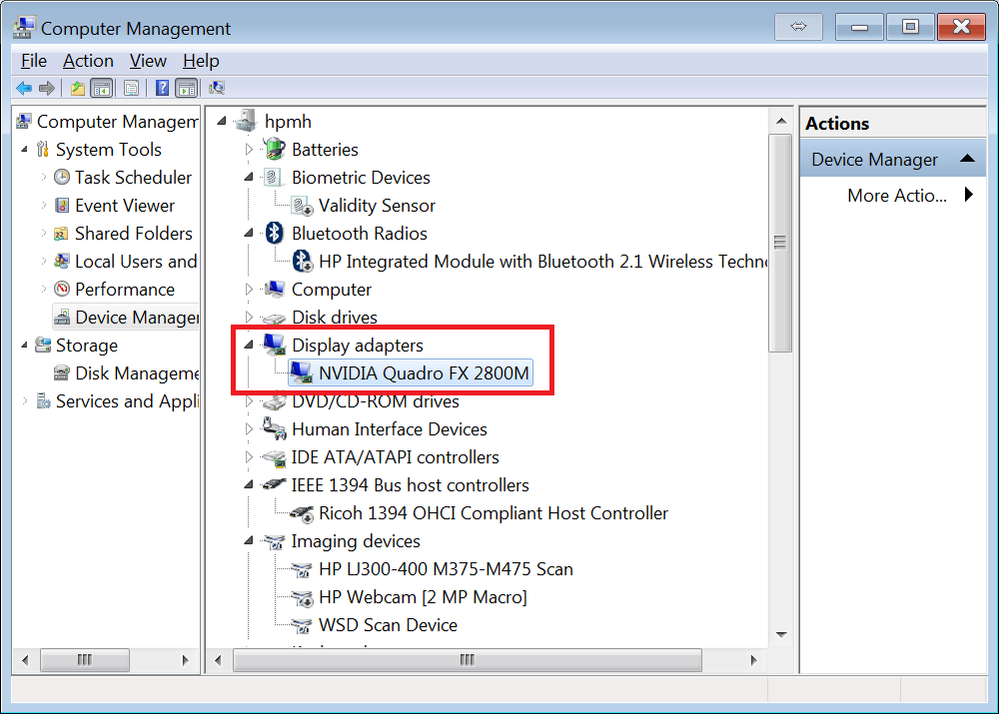
Task: Click the double-arrow button in title bar
Action: 798,27
